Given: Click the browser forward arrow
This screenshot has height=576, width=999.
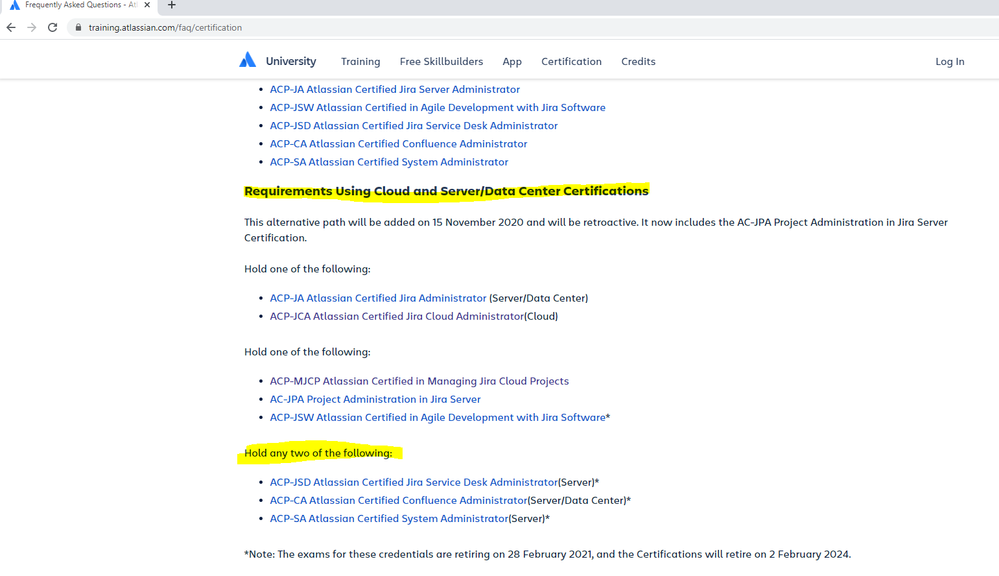Looking at the screenshot, I should (31, 28).
